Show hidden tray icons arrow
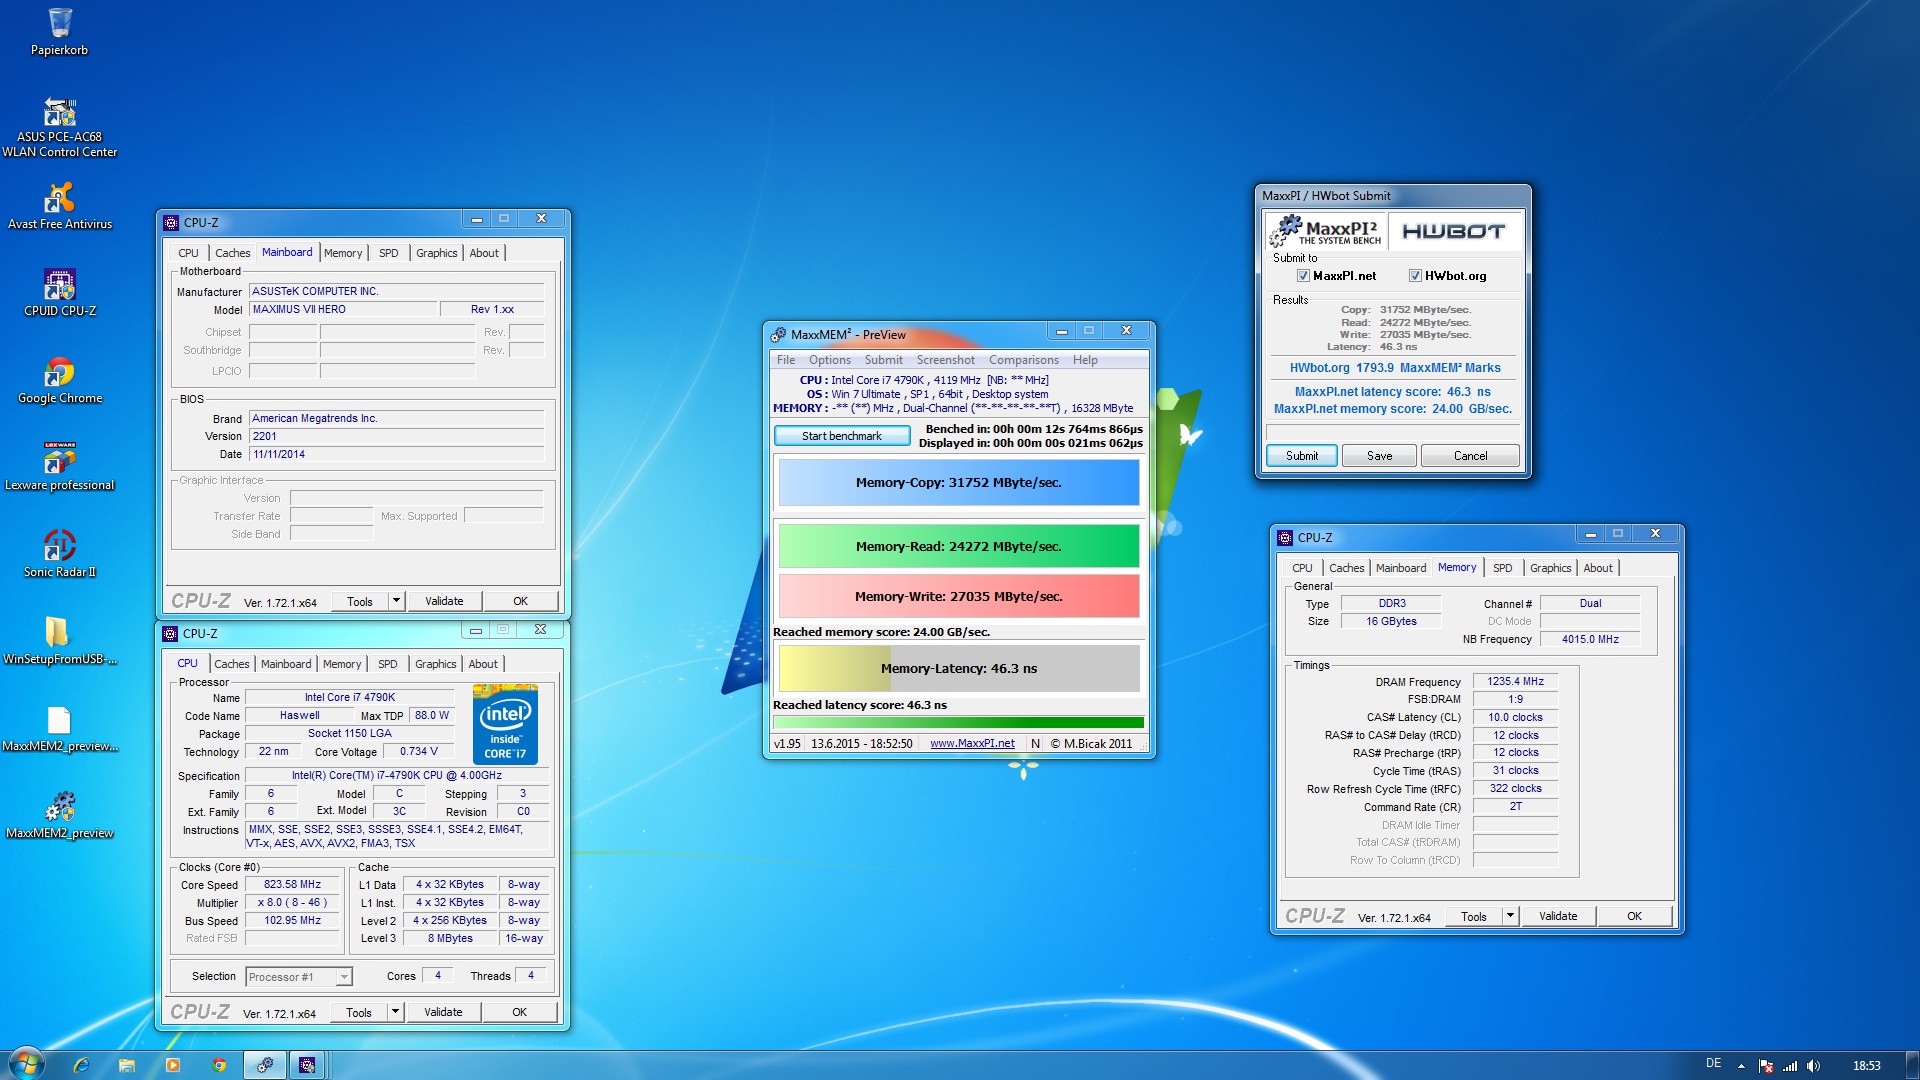The height and width of the screenshot is (1080, 1920). [1741, 1066]
